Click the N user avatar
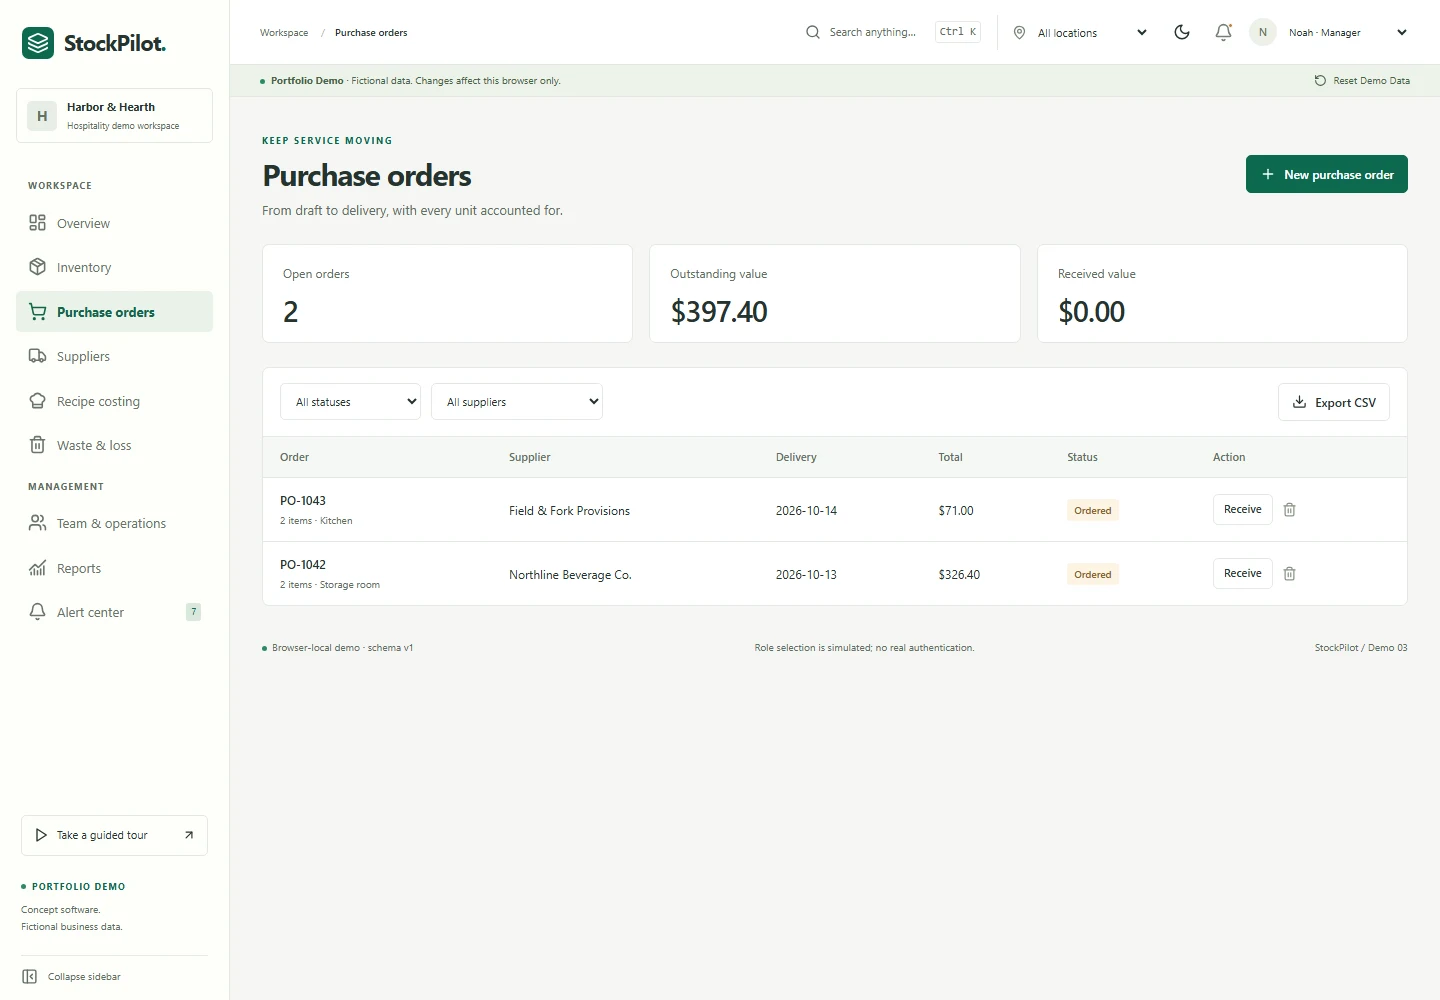This screenshot has width=1440, height=1000. click(1263, 32)
